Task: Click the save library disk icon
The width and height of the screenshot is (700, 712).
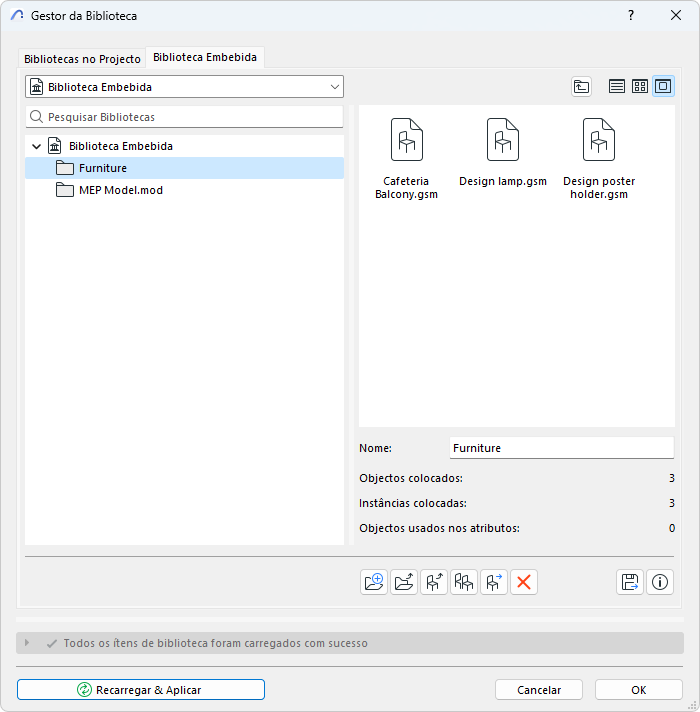Action: pos(630,582)
